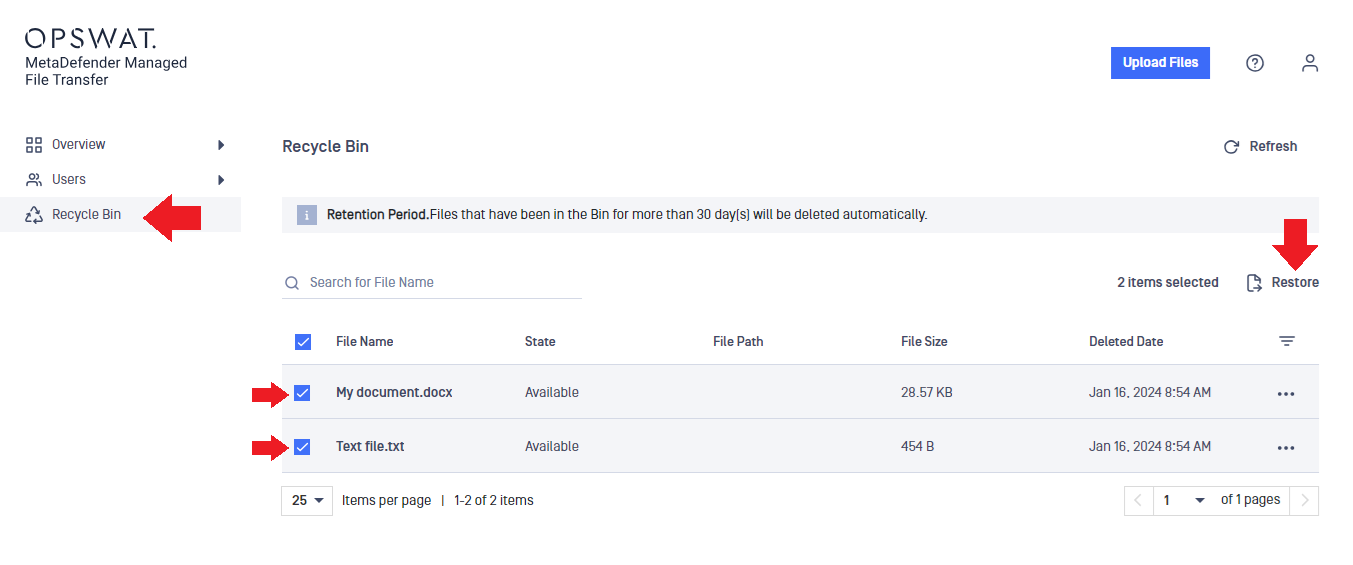Open three-dot menu for Text file.txt
This screenshot has width=1353, height=565.
pos(1286,447)
